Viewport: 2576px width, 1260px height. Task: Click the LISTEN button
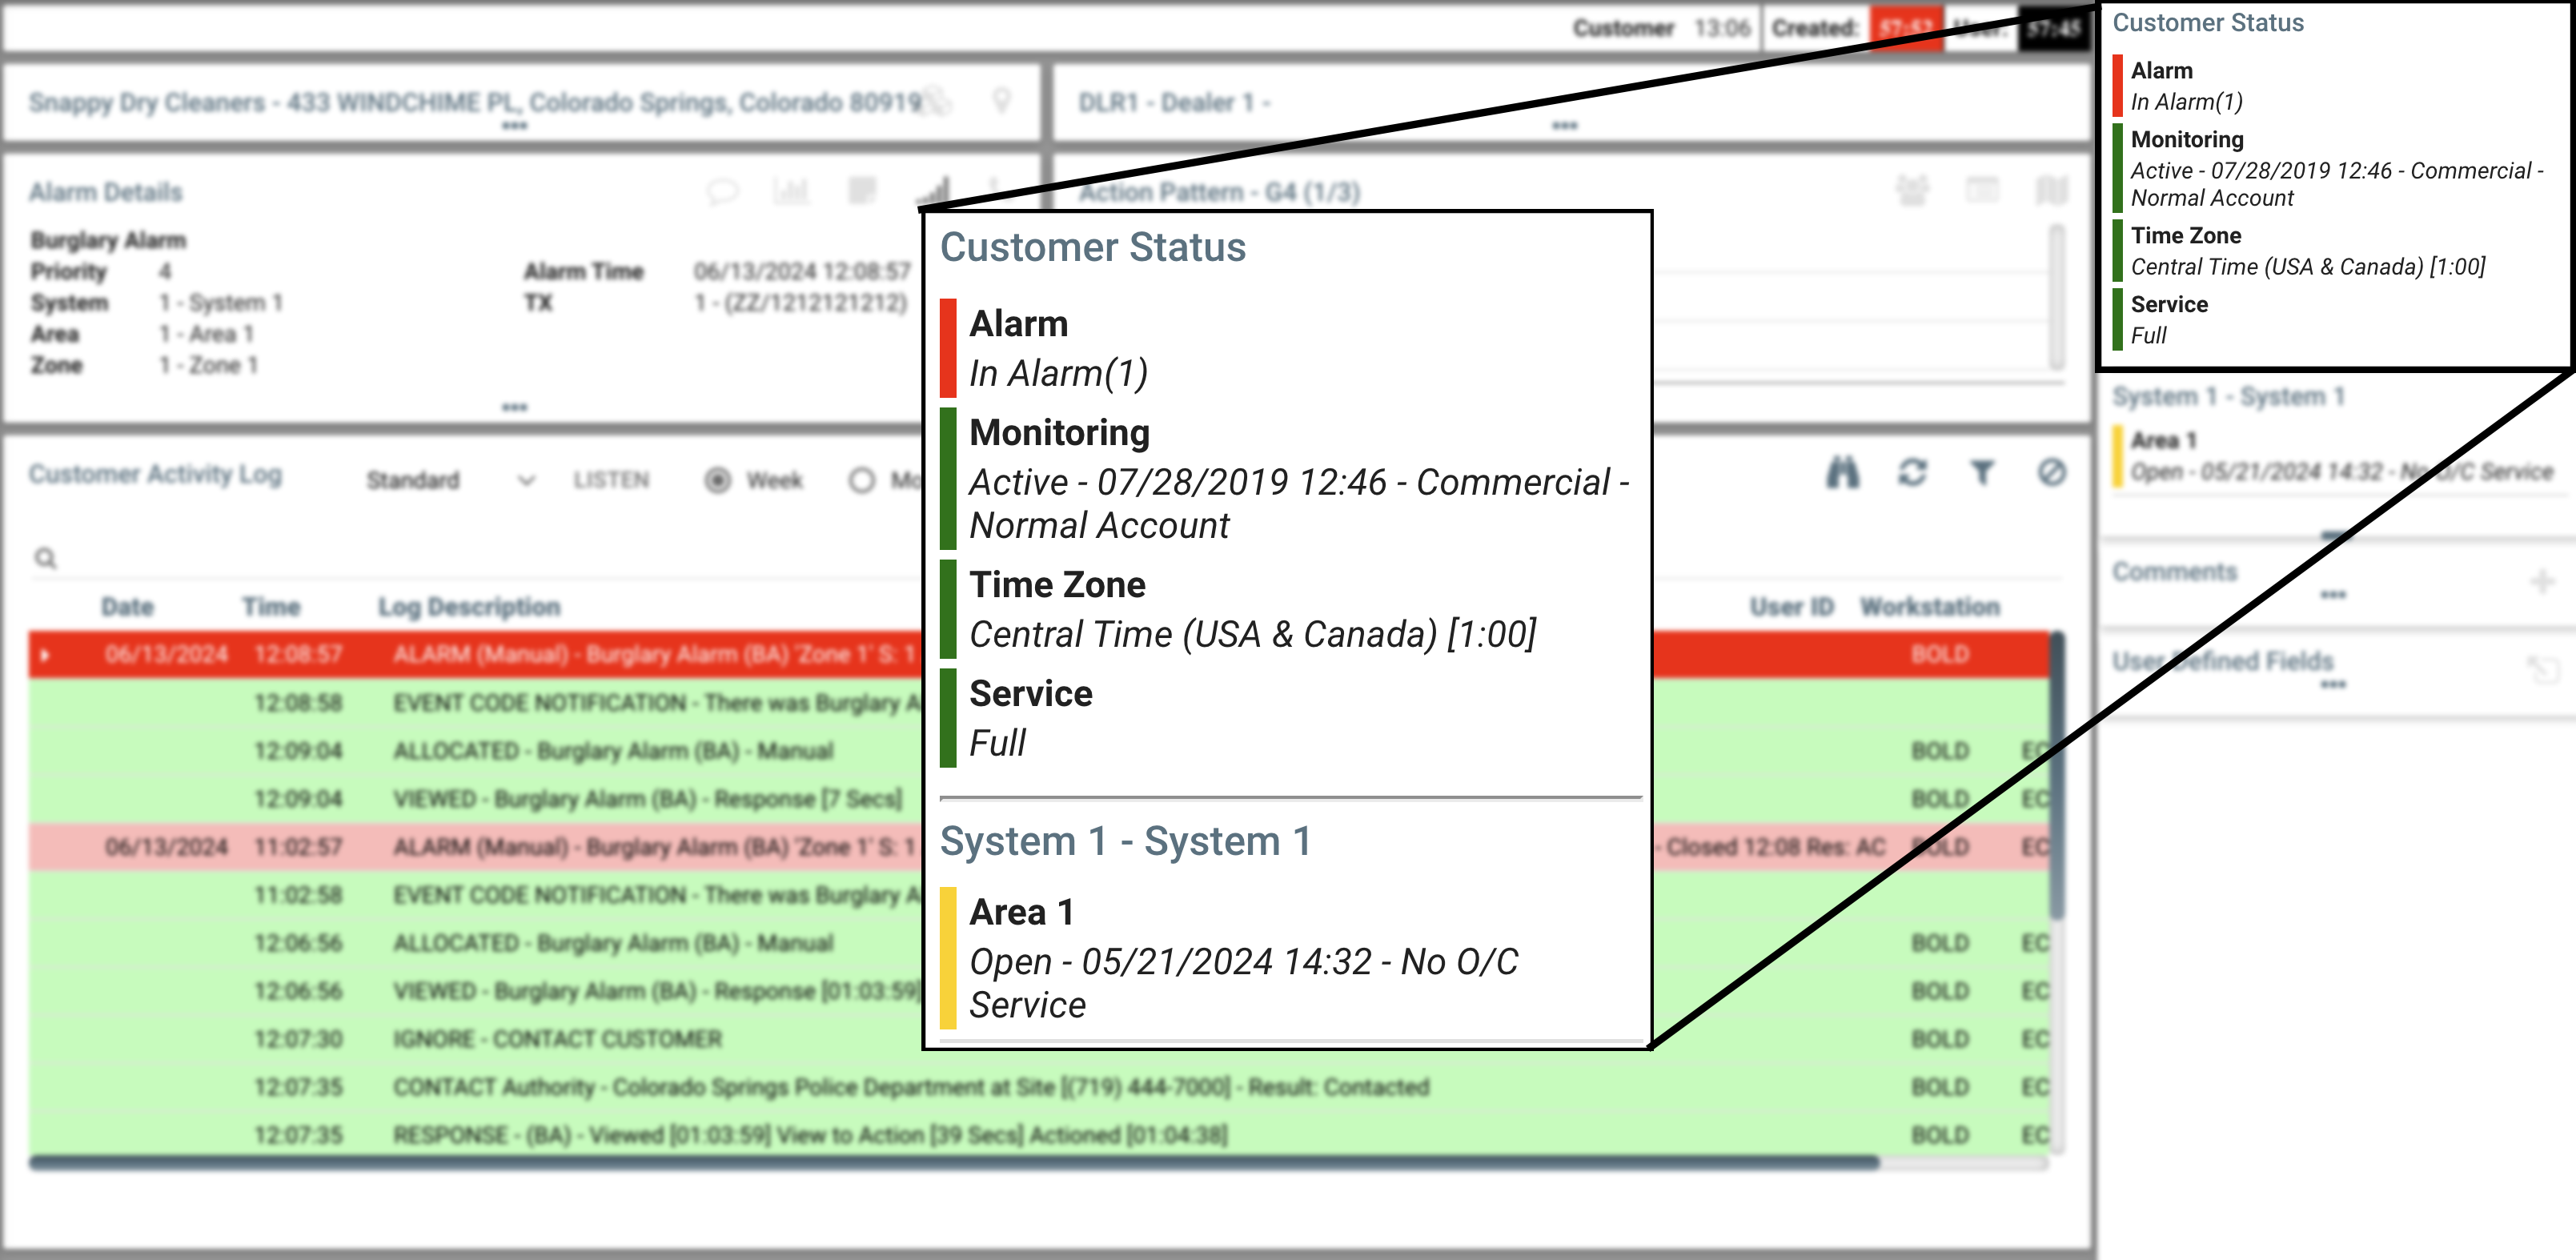pos(611,480)
